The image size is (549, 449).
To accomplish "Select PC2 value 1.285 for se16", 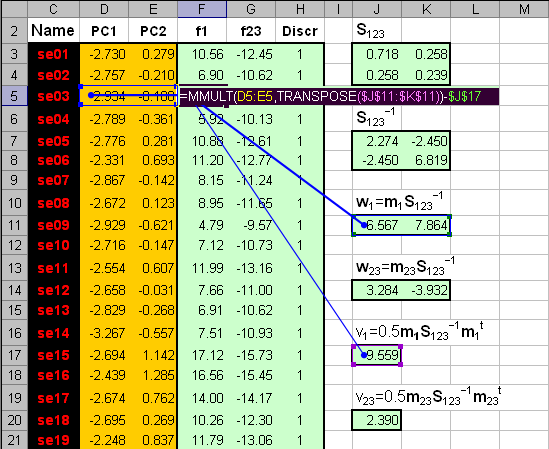I will pos(153,375).
